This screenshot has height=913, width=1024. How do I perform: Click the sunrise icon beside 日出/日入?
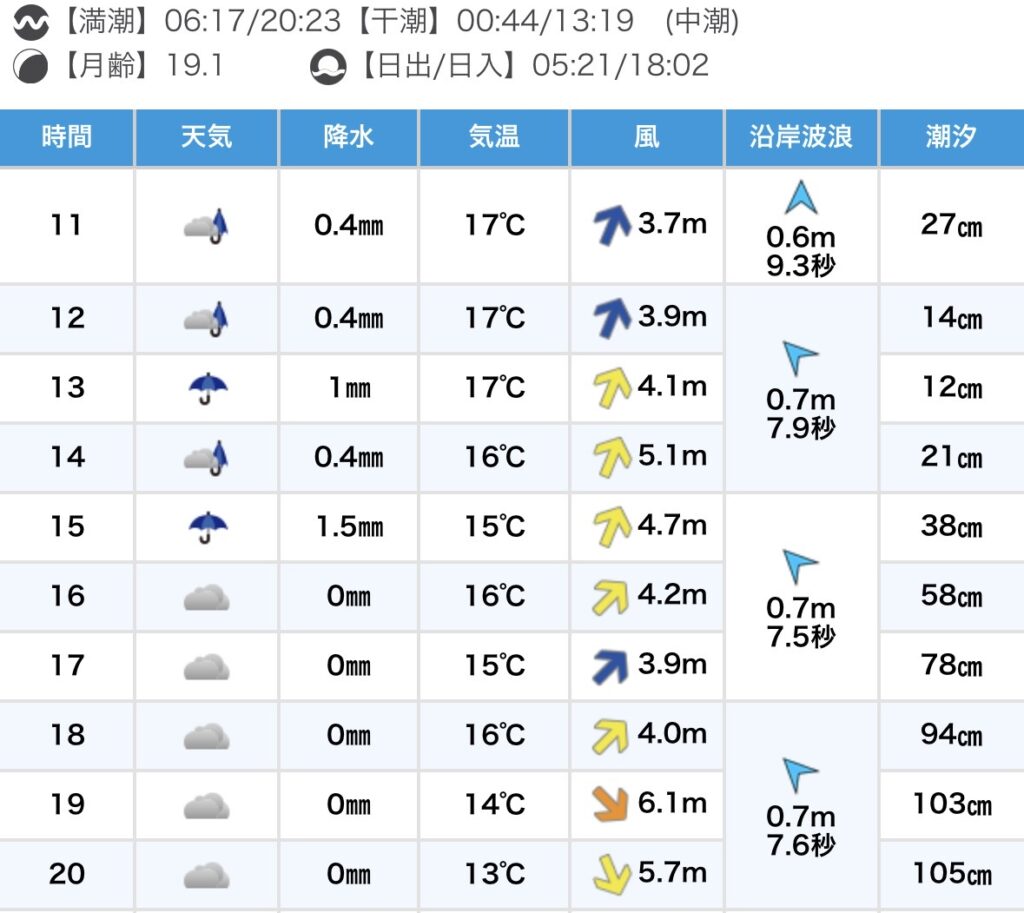click(327, 66)
